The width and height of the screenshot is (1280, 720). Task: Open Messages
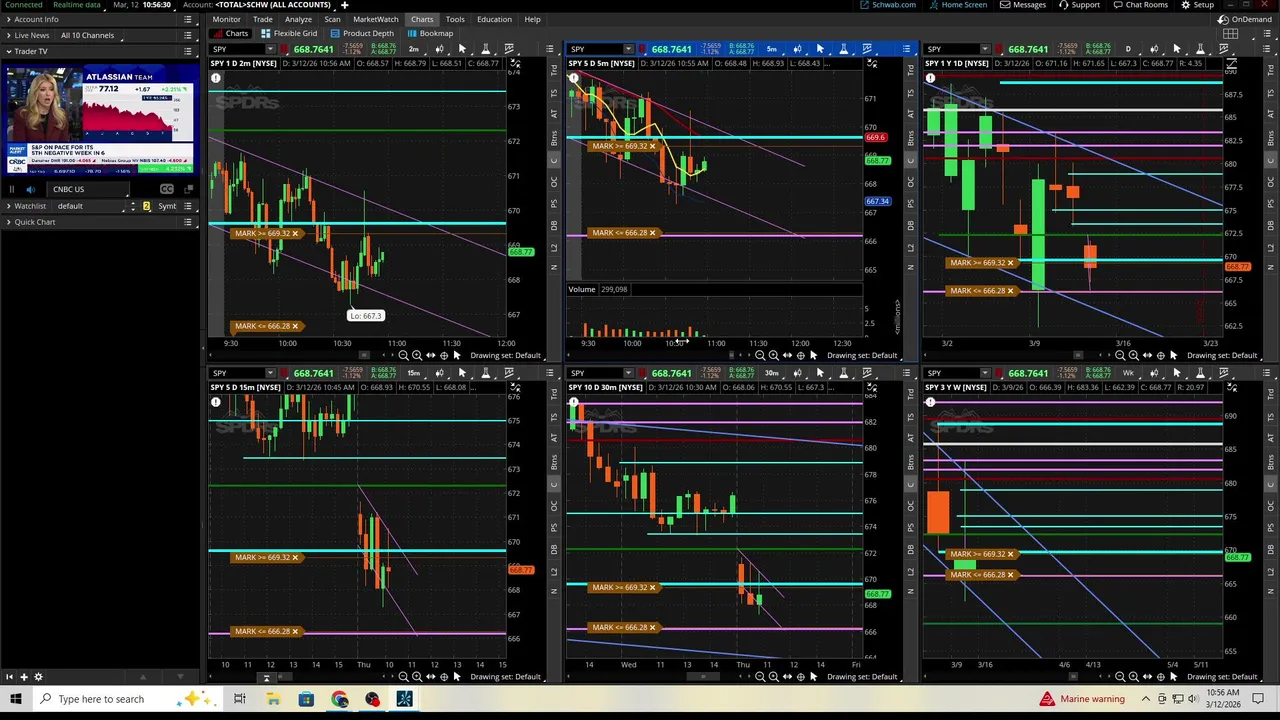(1025, 5)
